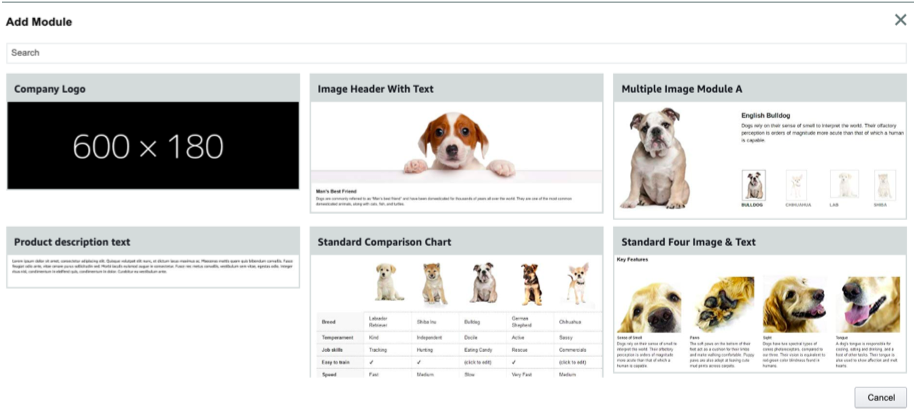Click the large English Bulldog image

point(655,158)
